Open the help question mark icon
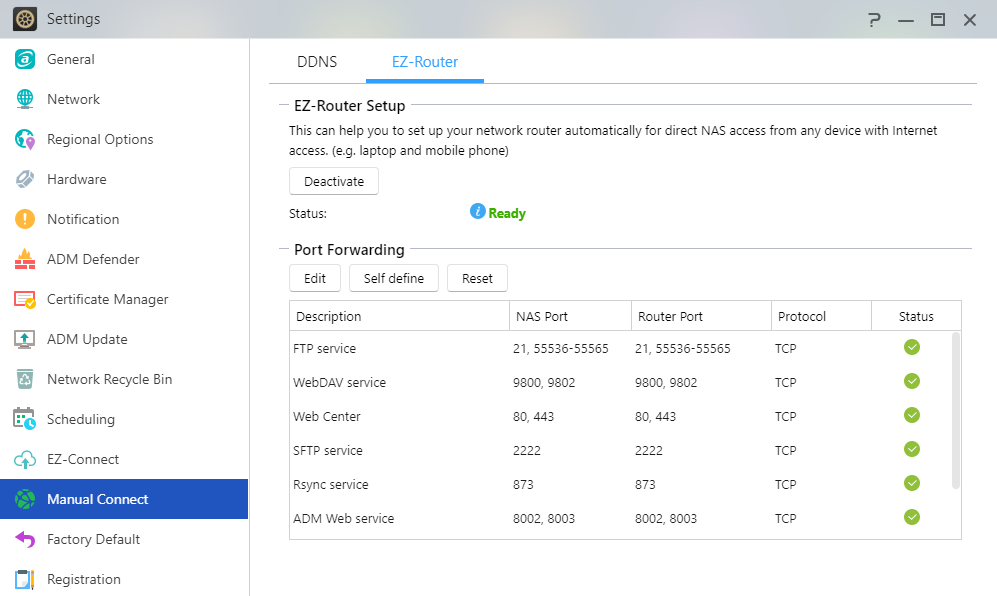This screenshot has height=596, width=997. (874, 19)
